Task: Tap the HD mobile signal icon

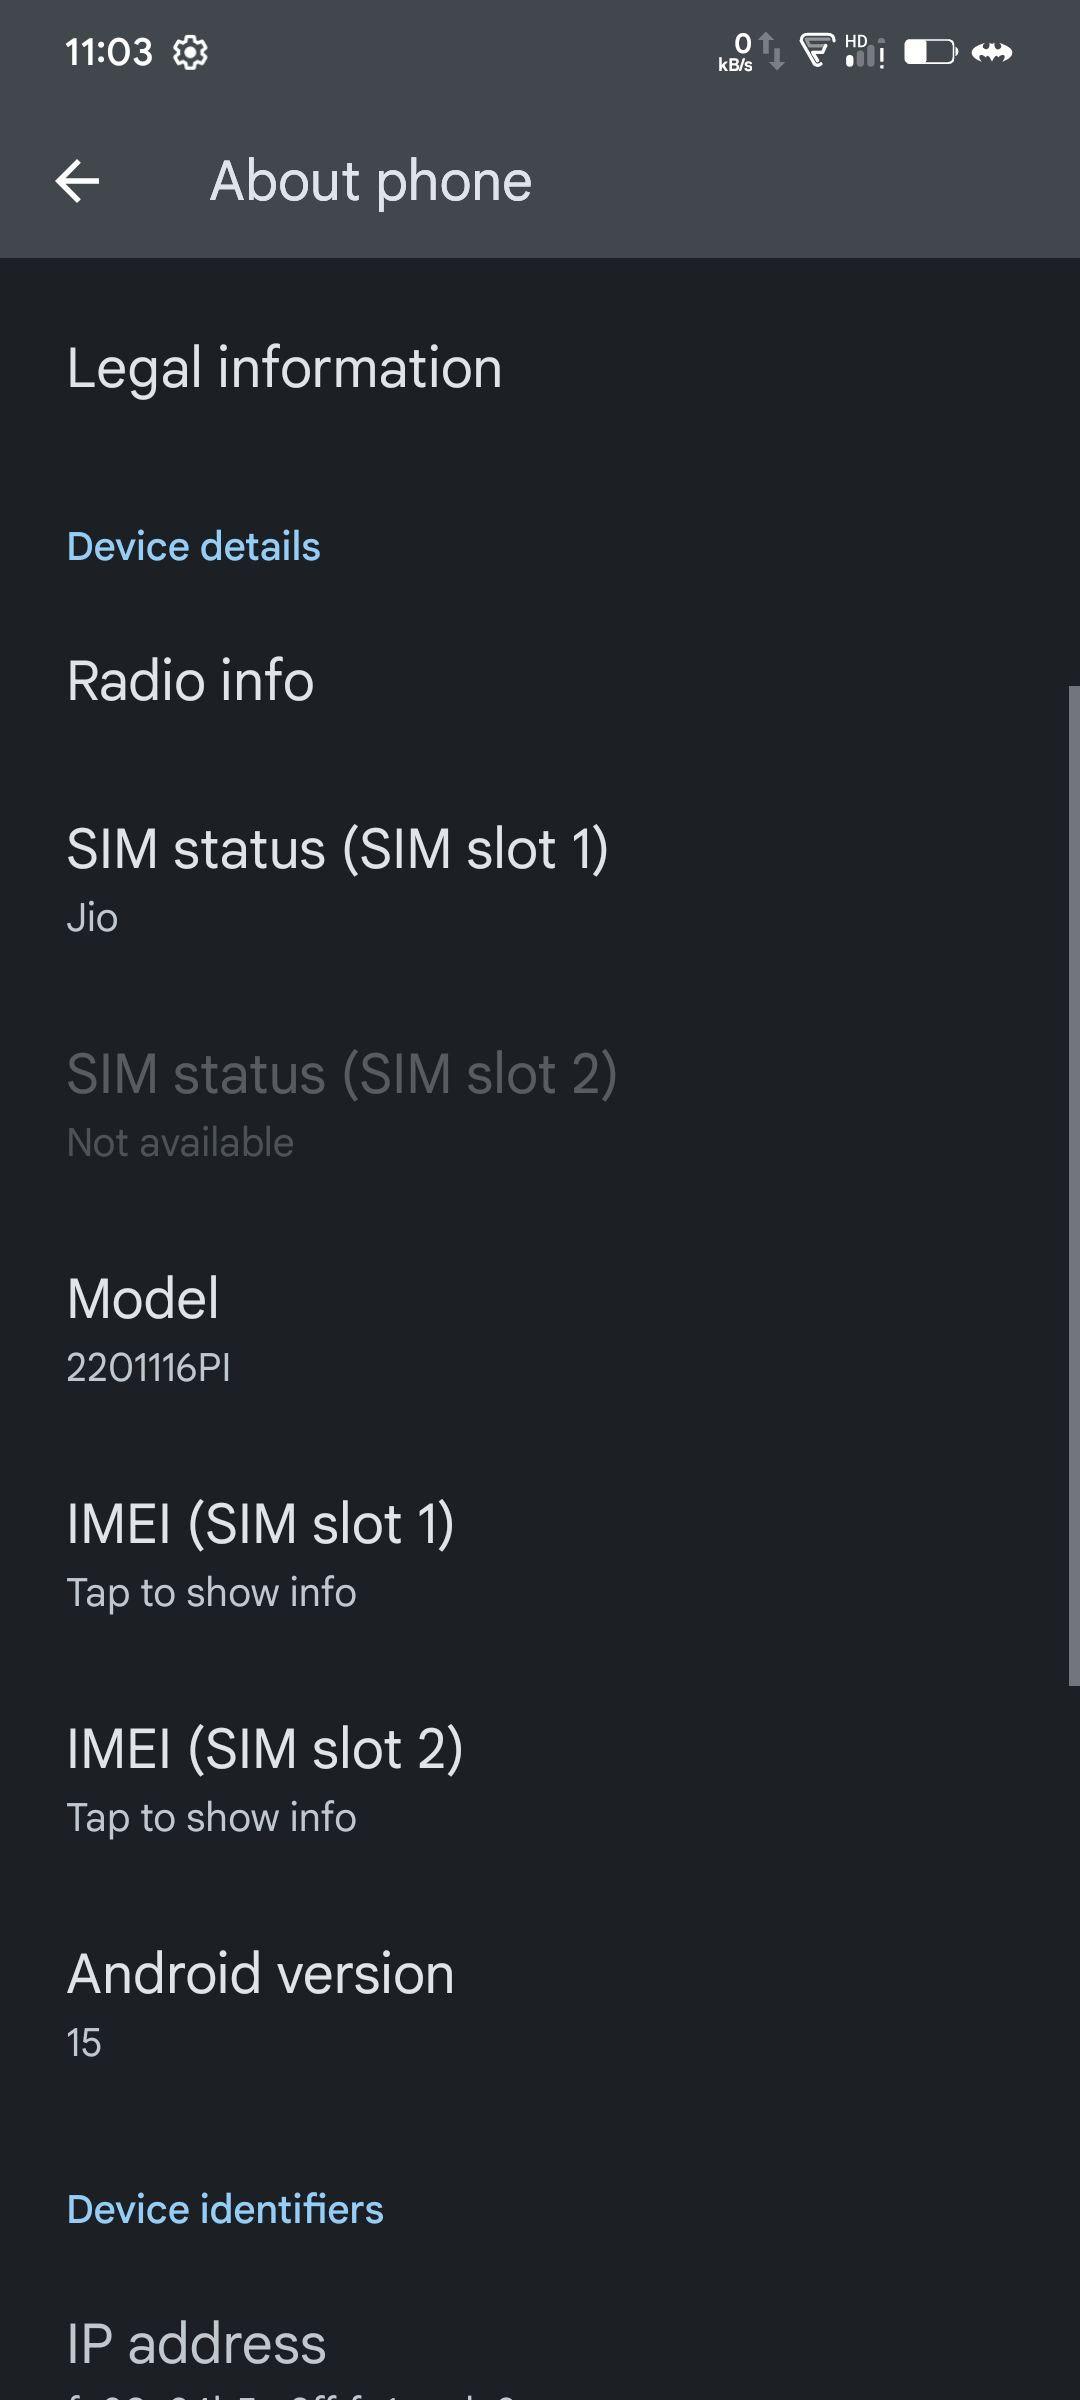Action: click(864, 51)
